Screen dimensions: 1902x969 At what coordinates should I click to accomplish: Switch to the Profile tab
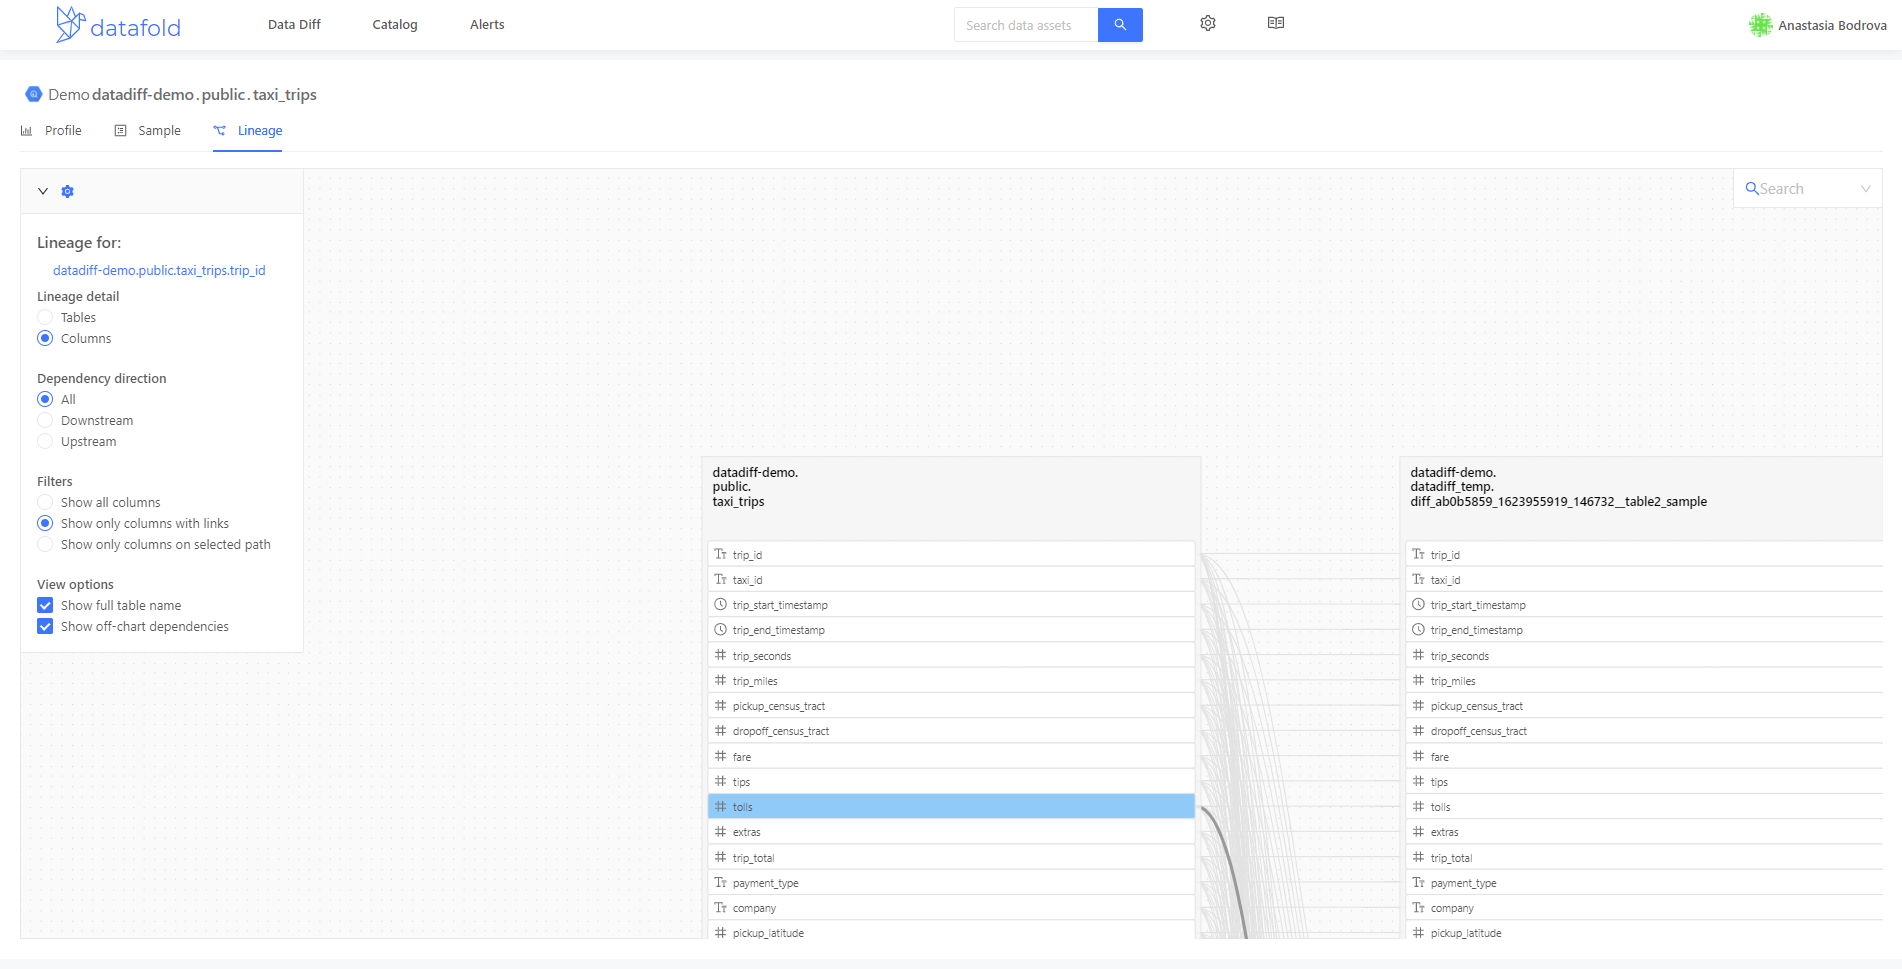[x=51, y=131]
